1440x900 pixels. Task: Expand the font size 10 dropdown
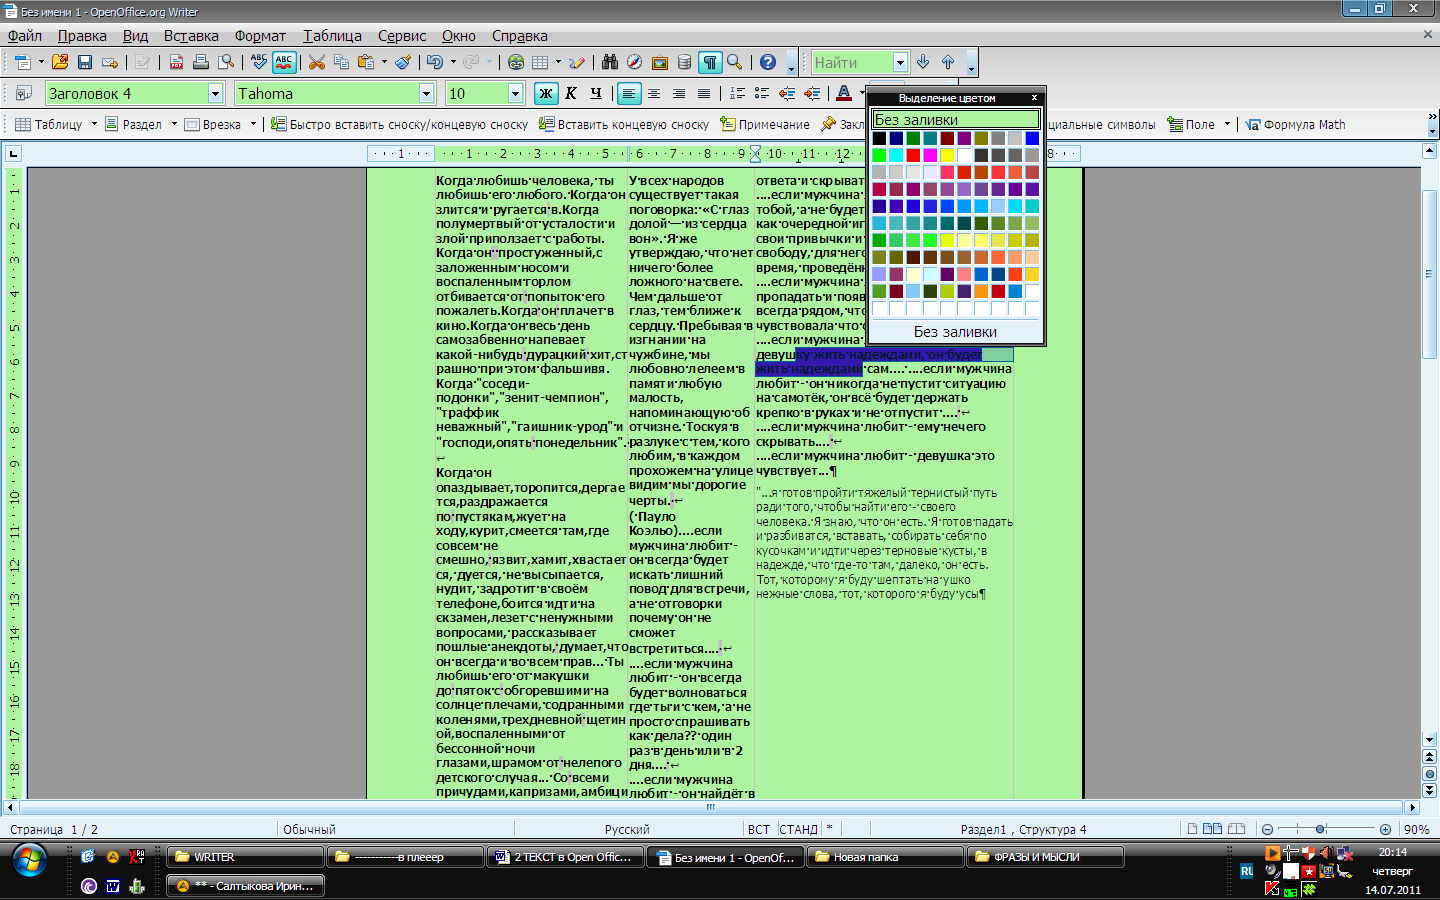point(515,93)
